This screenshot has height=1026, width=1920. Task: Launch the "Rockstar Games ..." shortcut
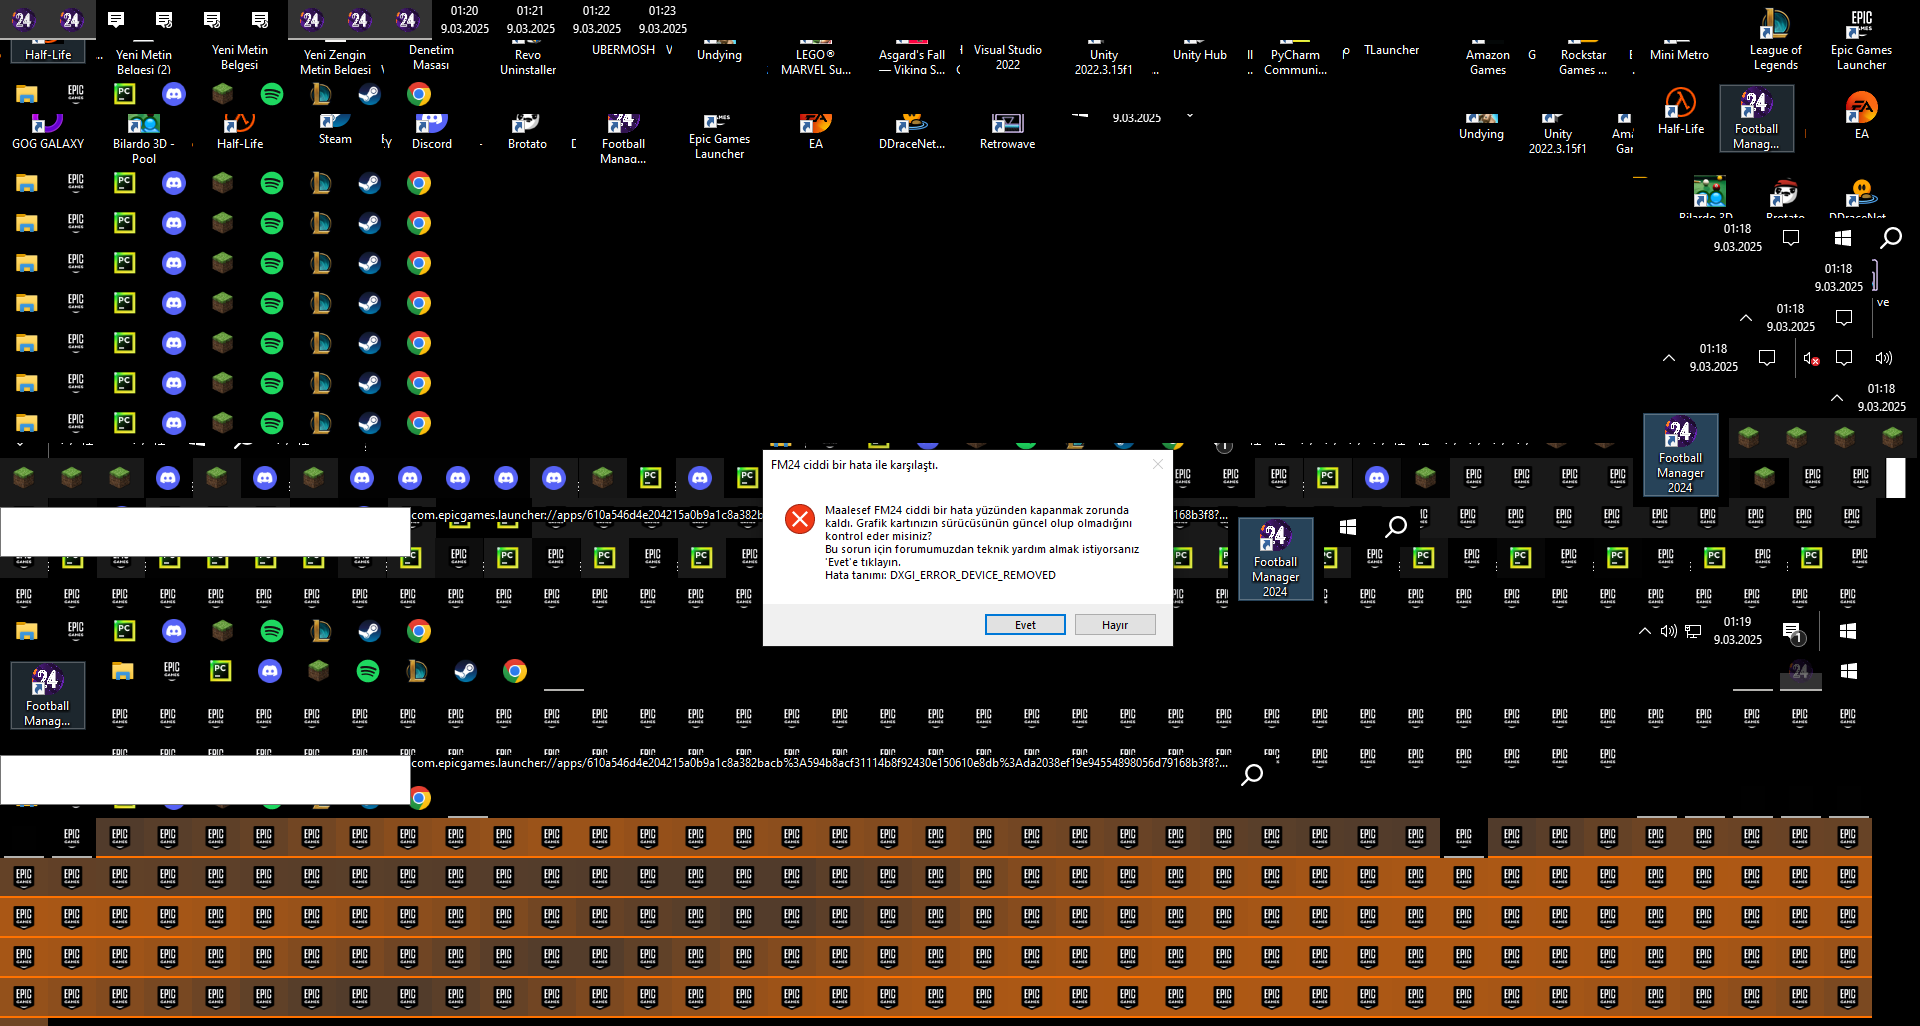point(1584,60)
